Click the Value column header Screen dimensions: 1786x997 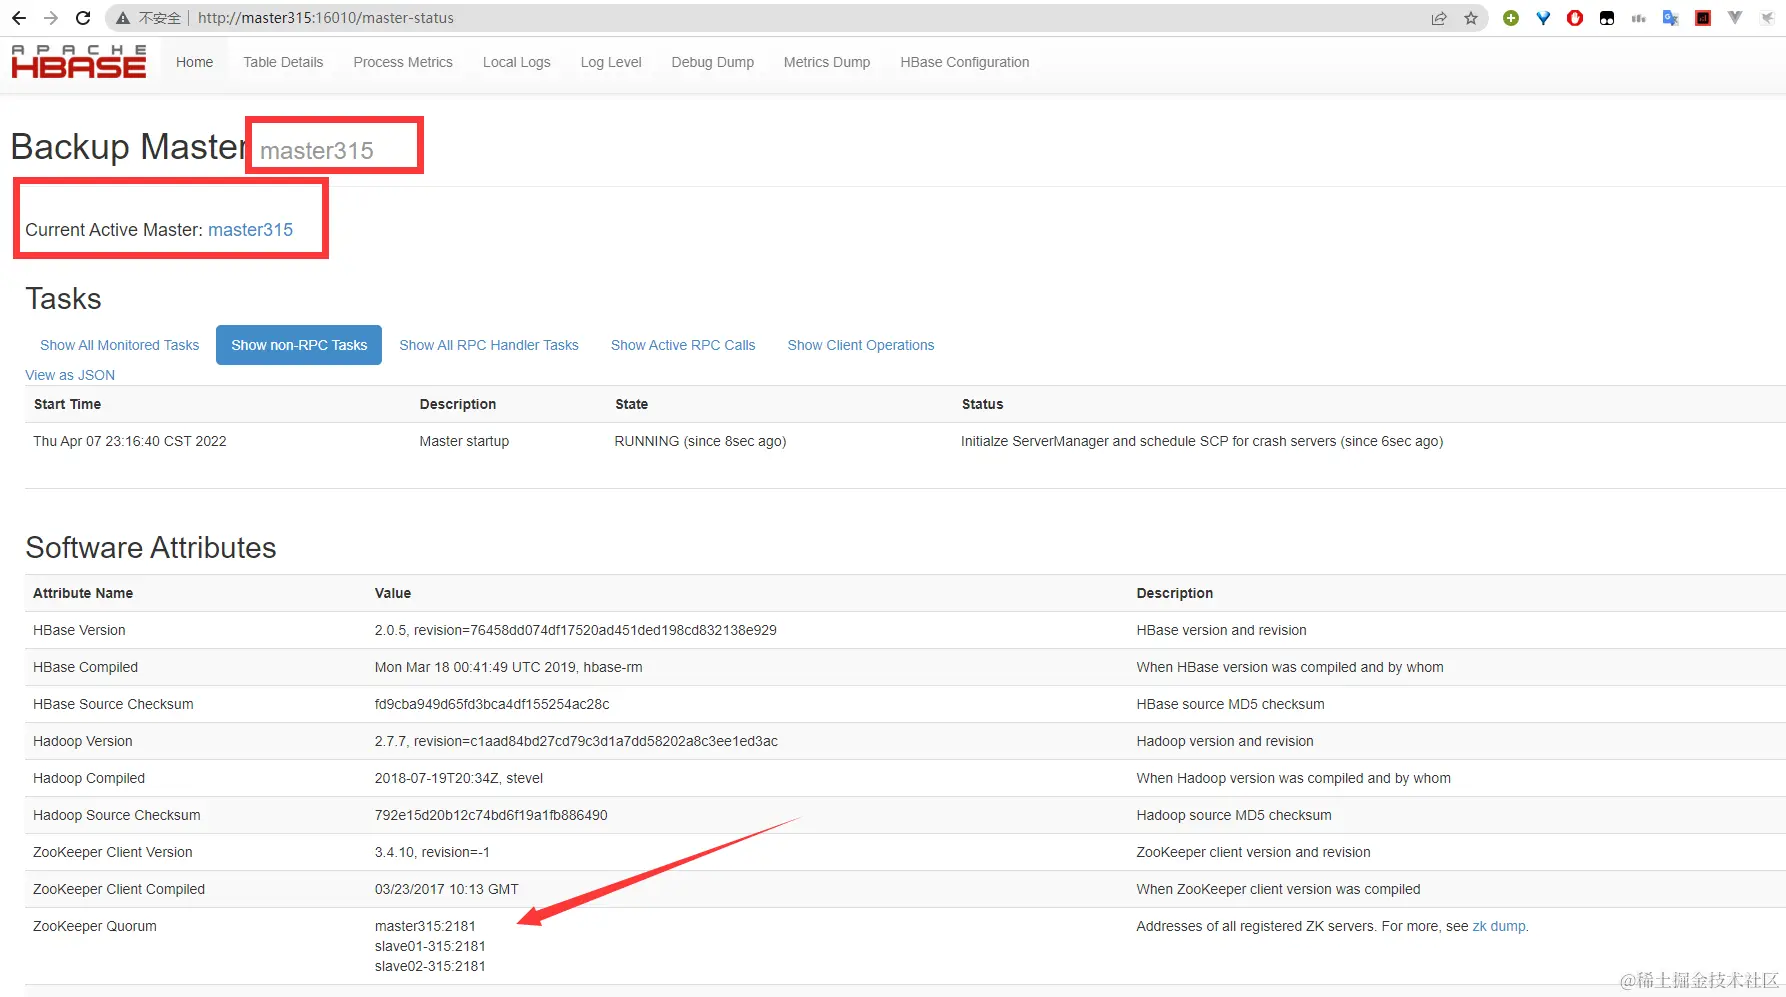[393, 593]
